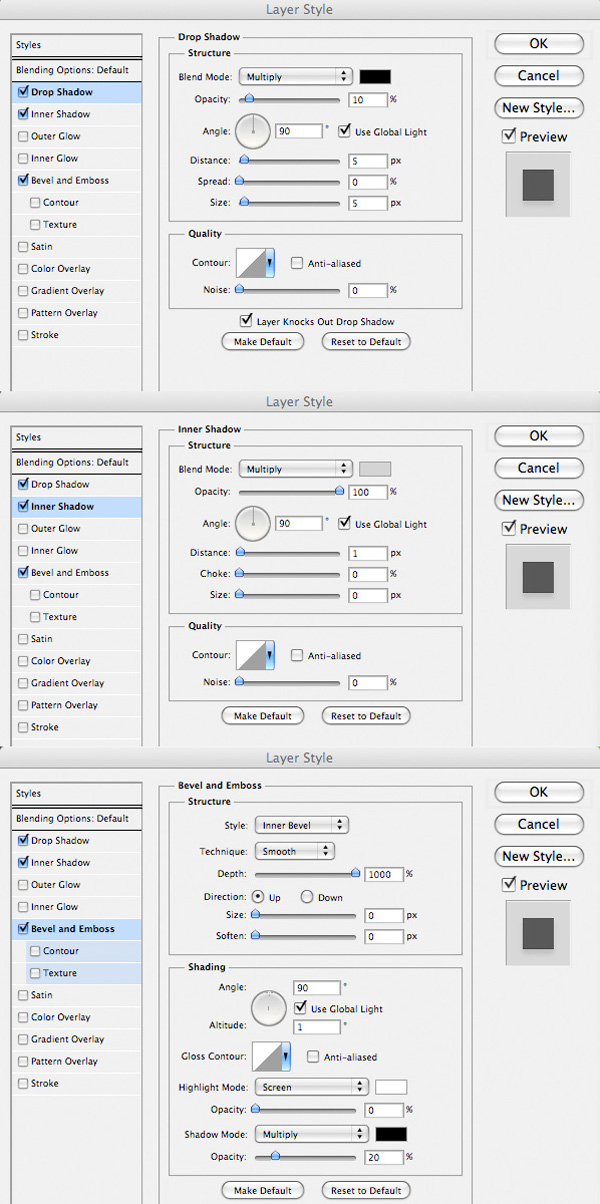The height and width of the screenshot is (1204, 600).
Task: Click New Style... in Bevel and Emboss dialog
Action: 538,856
